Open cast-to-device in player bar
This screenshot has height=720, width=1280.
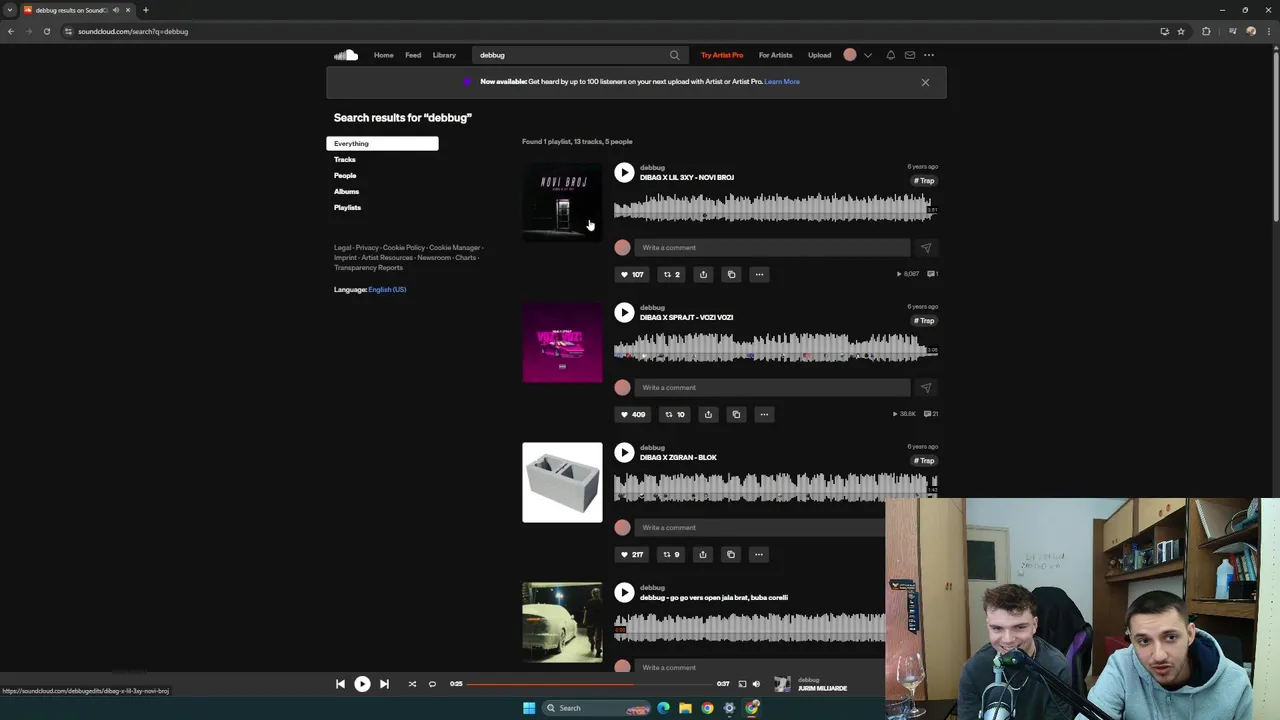point(742,684)
